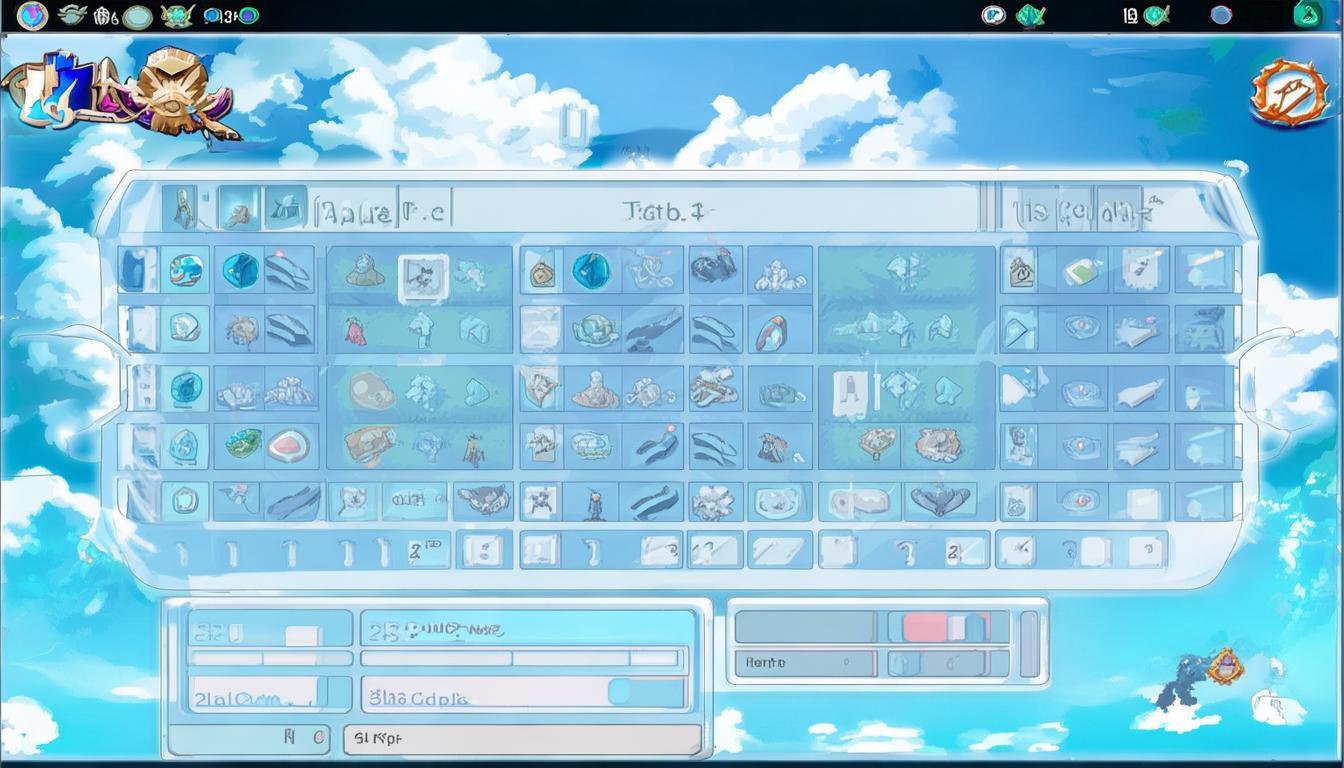
Task: Toggle the small white switch in the lower-left panel's top row
Action: (302, 635)
